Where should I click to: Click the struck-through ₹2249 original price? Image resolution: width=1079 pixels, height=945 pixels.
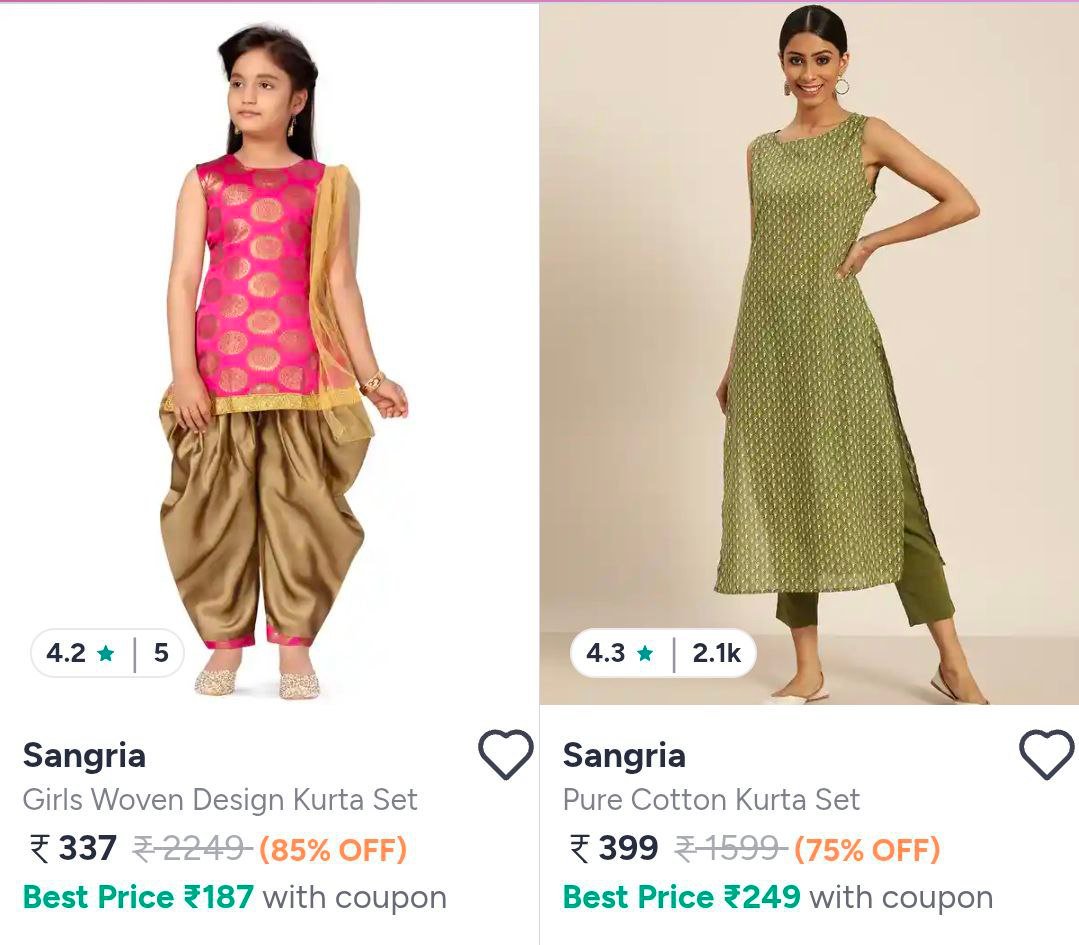(x=191, y=849)
